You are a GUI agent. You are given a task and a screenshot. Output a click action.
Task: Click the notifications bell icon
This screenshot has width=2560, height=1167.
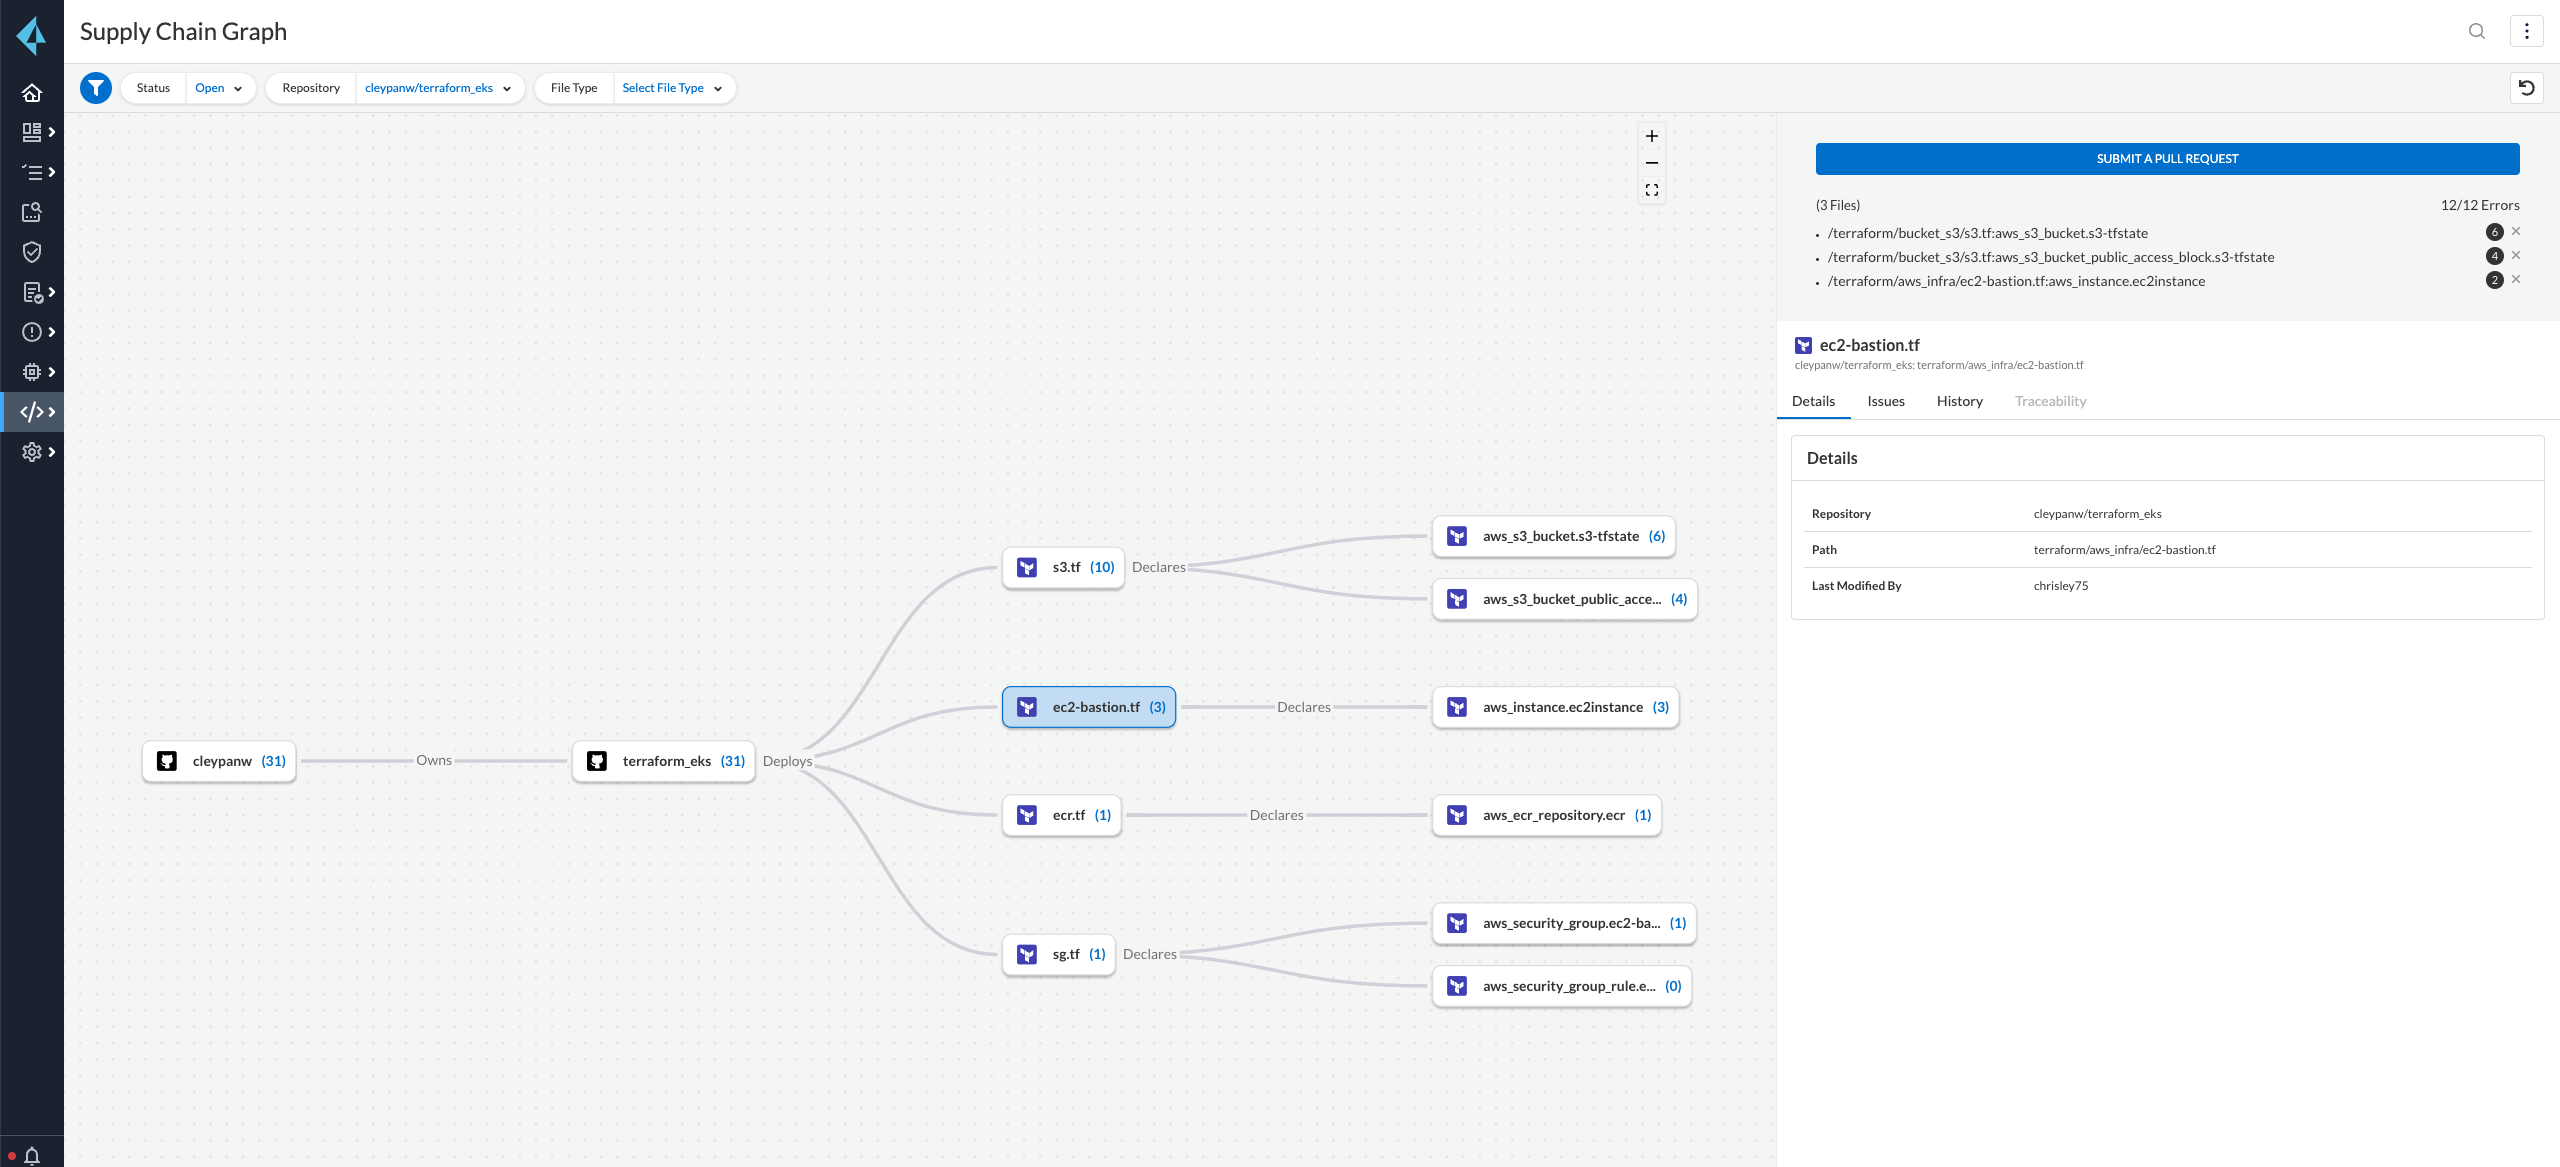click(x=32, y=1155)
